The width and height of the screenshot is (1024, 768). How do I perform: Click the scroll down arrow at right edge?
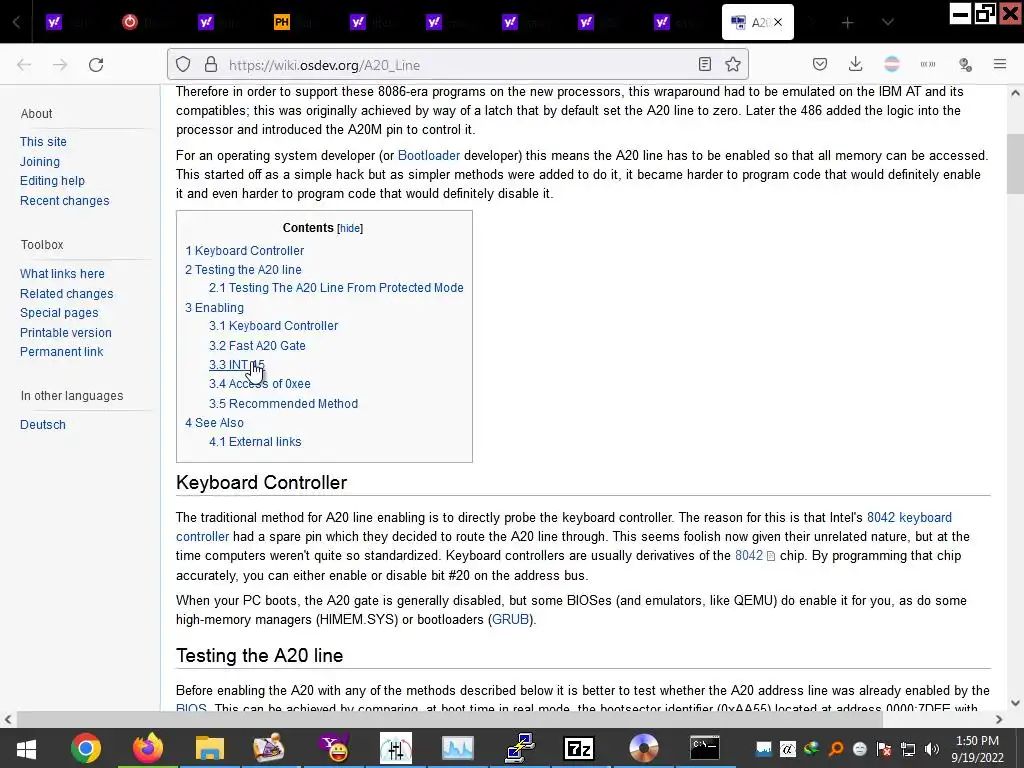tap(1015, 703)
